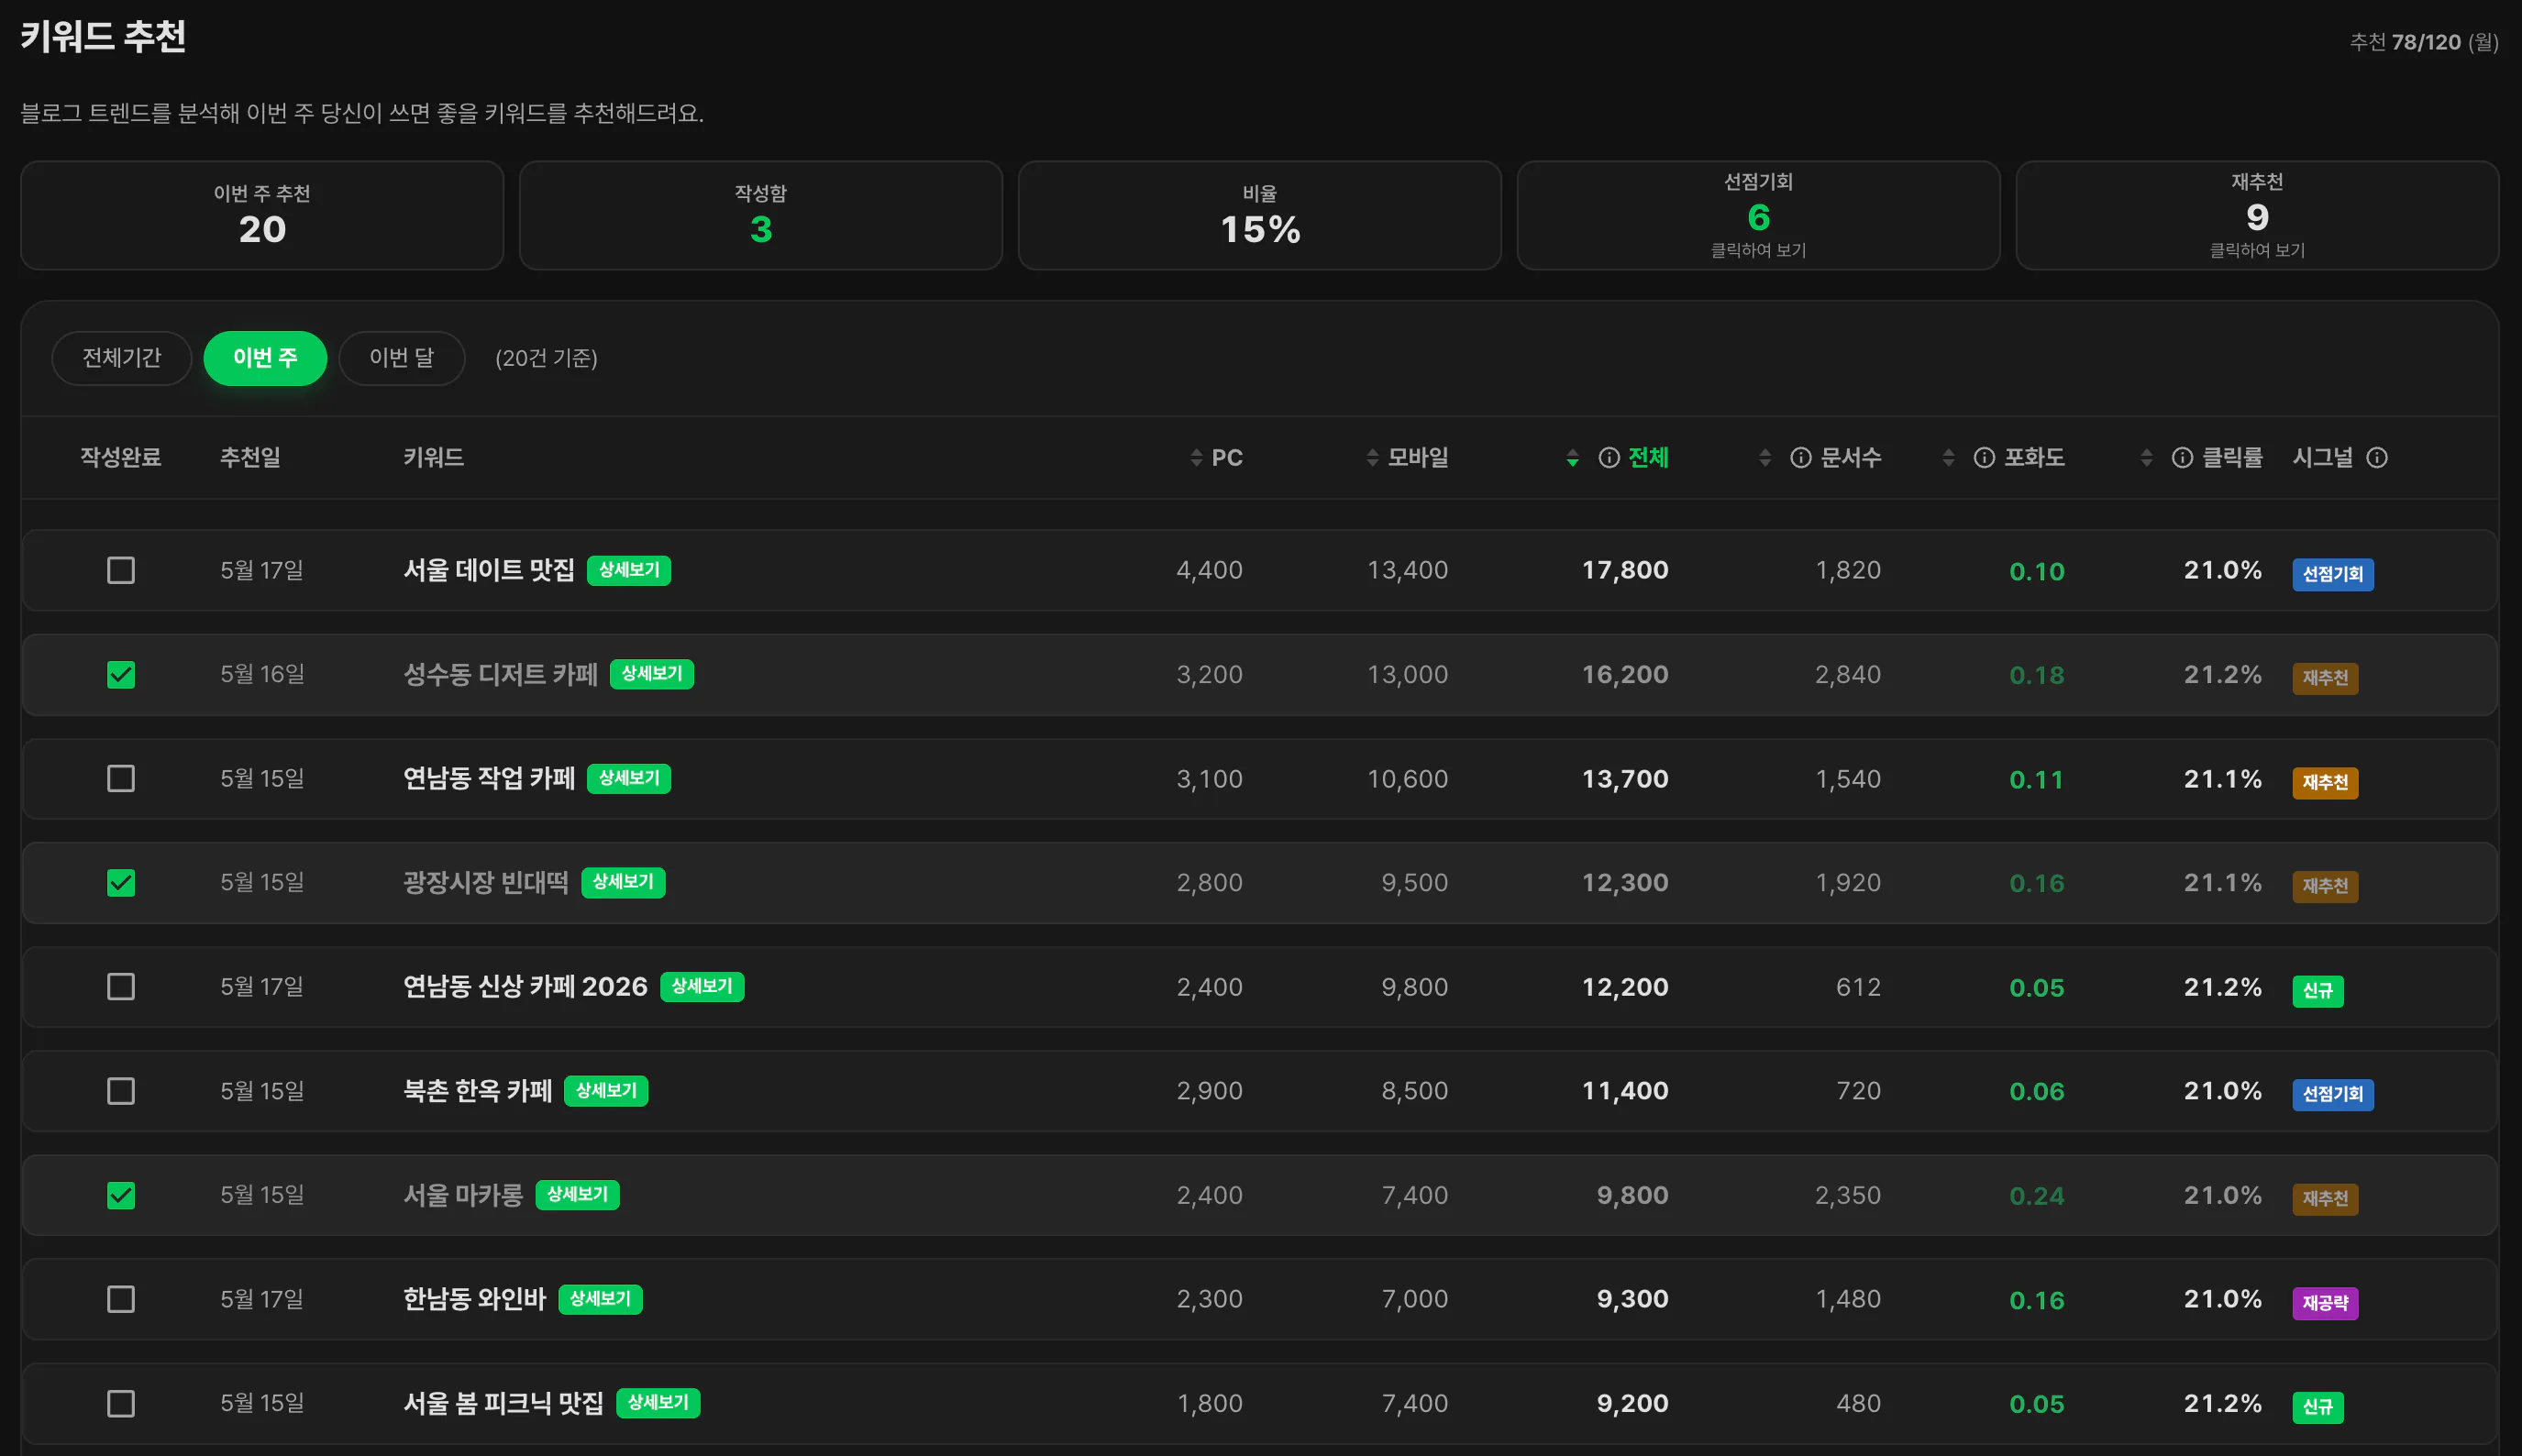Toggle sort arrows on 전체 column
Screen dimensions: 2522x1456
[1572, 458]
